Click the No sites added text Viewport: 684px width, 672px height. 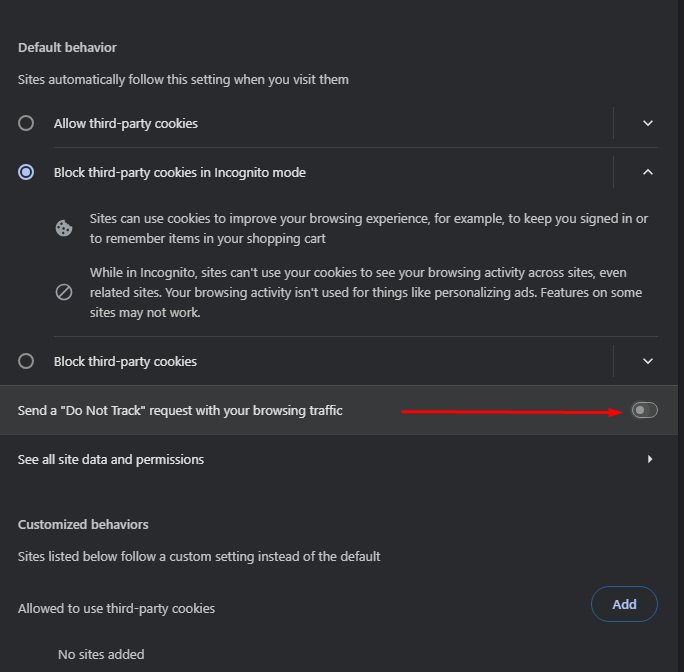[101, 655]
